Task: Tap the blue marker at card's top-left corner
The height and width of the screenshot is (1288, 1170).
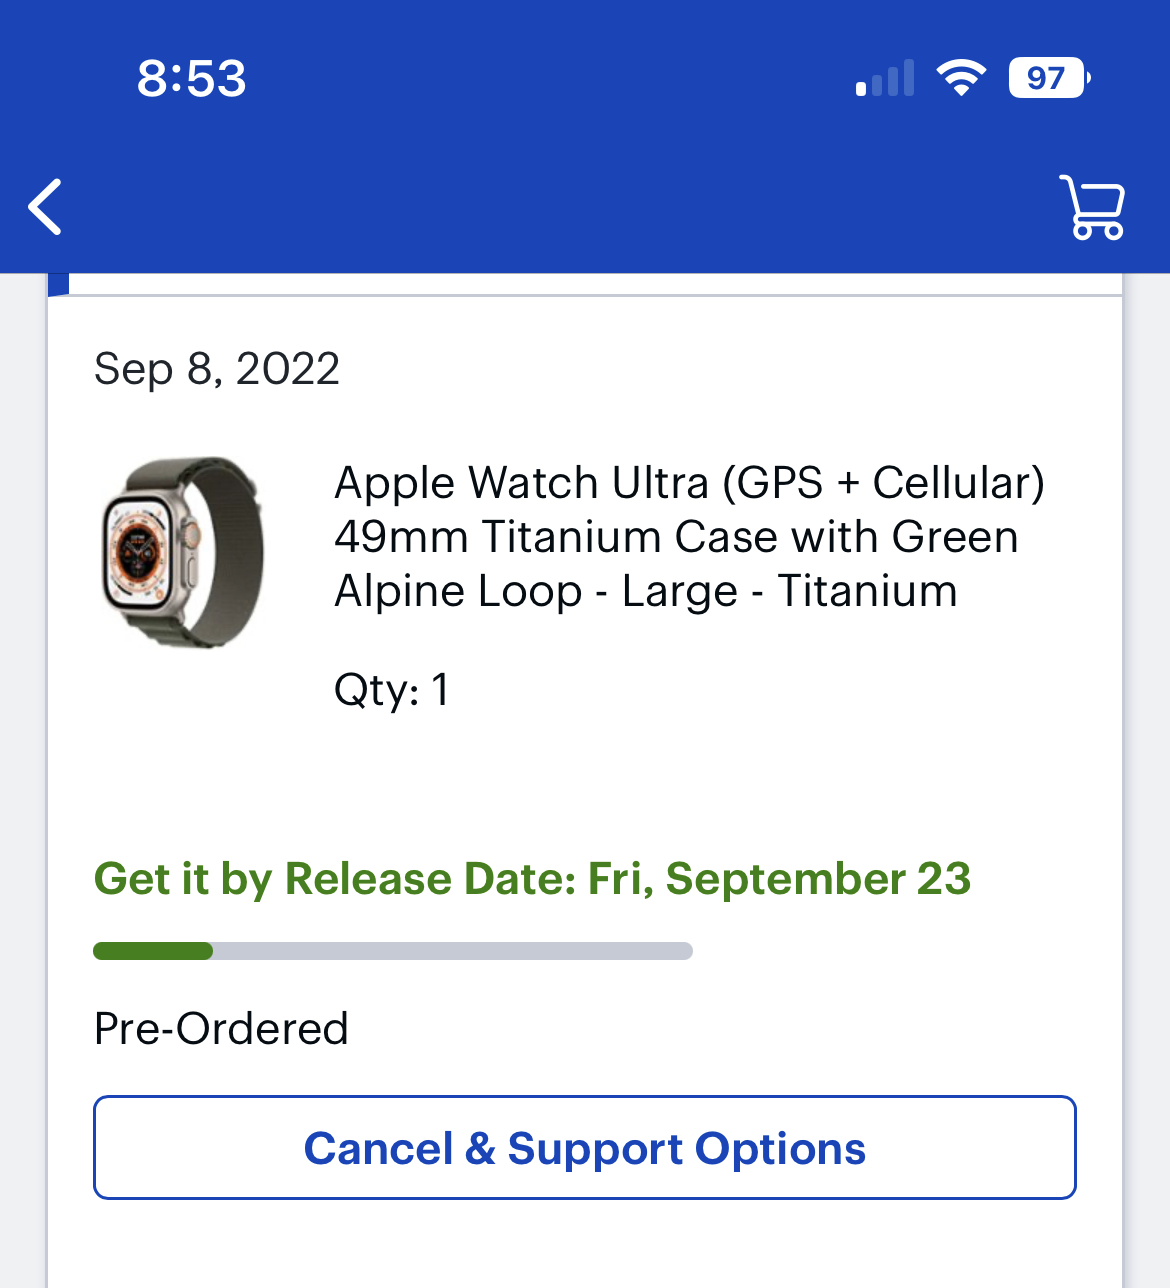Action: tap(58, 285)
